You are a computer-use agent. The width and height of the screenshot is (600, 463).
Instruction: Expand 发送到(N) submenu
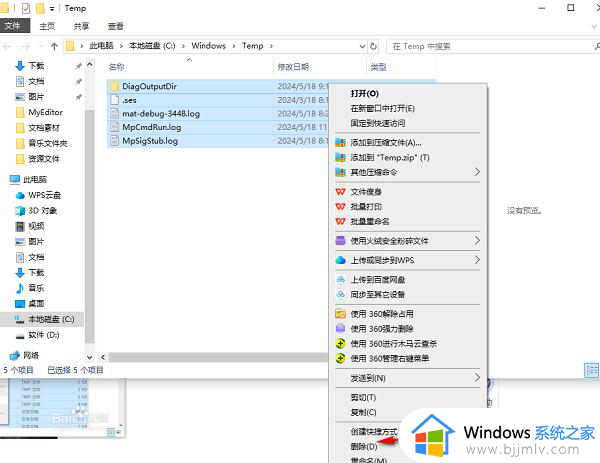[x=408, y=378]
